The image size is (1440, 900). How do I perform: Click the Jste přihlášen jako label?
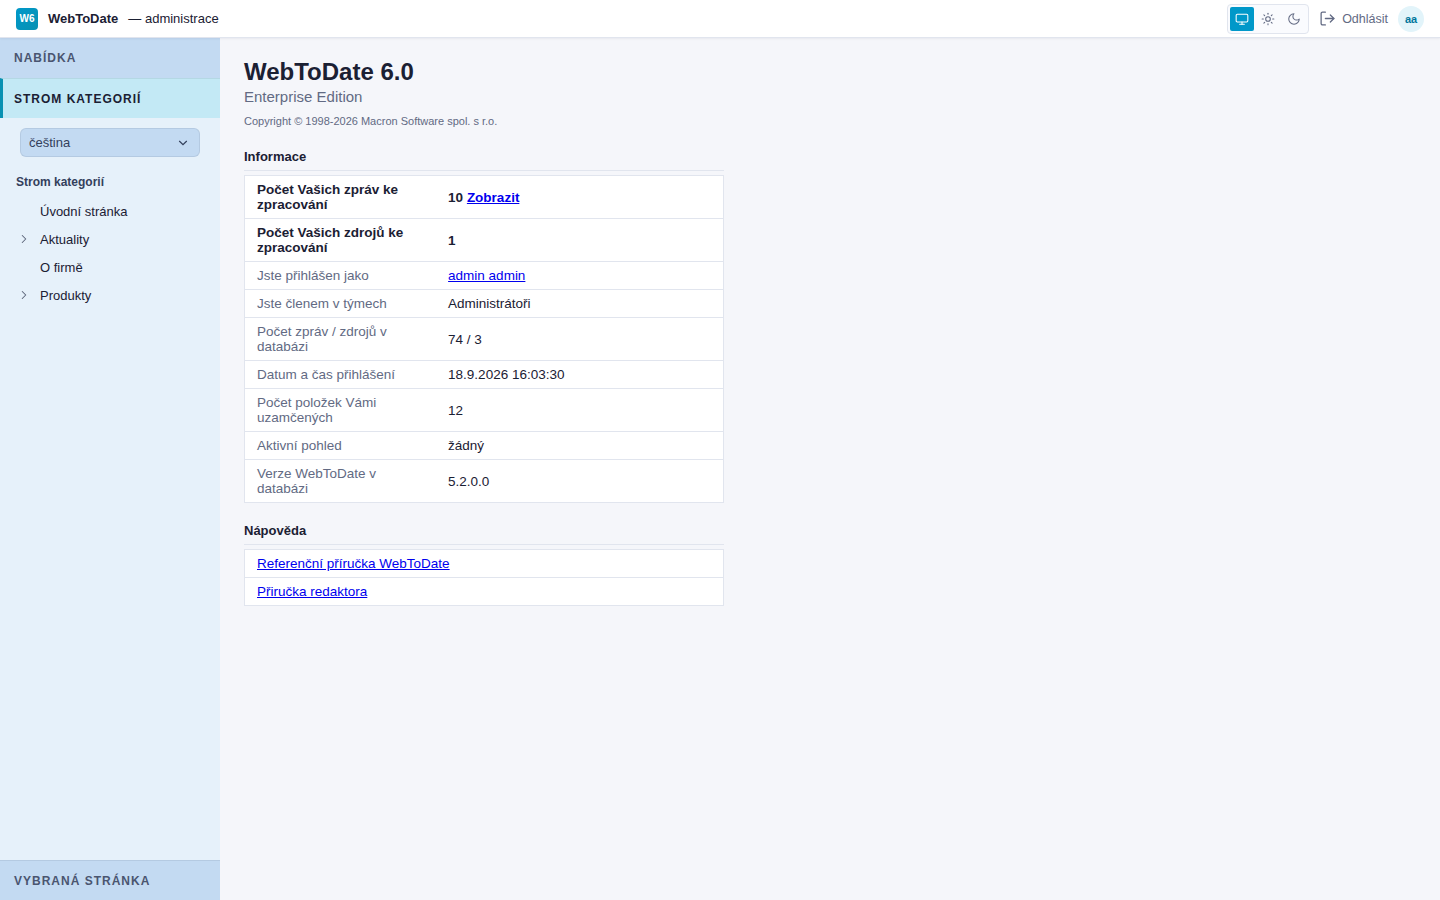tap(313, 276)
